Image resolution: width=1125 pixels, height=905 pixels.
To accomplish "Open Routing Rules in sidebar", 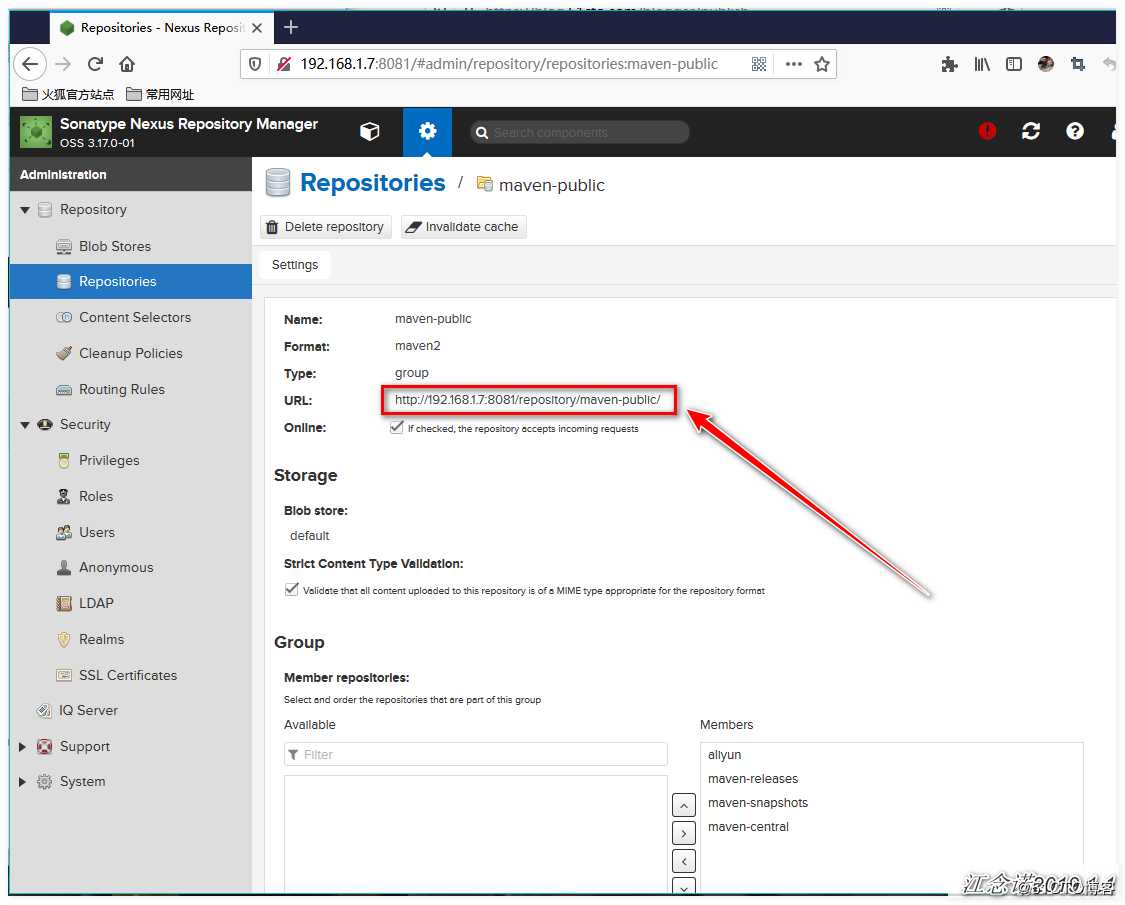I will 121,389.
